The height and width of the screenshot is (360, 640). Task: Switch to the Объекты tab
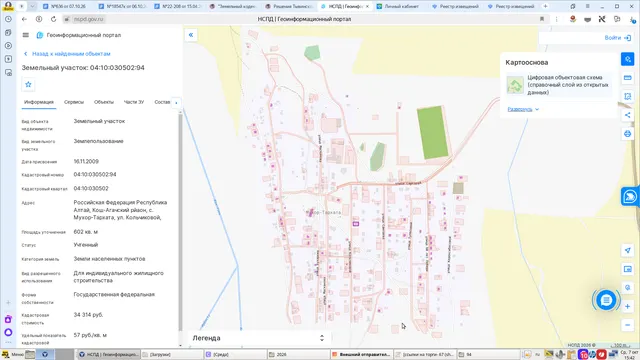pos(104,102)
